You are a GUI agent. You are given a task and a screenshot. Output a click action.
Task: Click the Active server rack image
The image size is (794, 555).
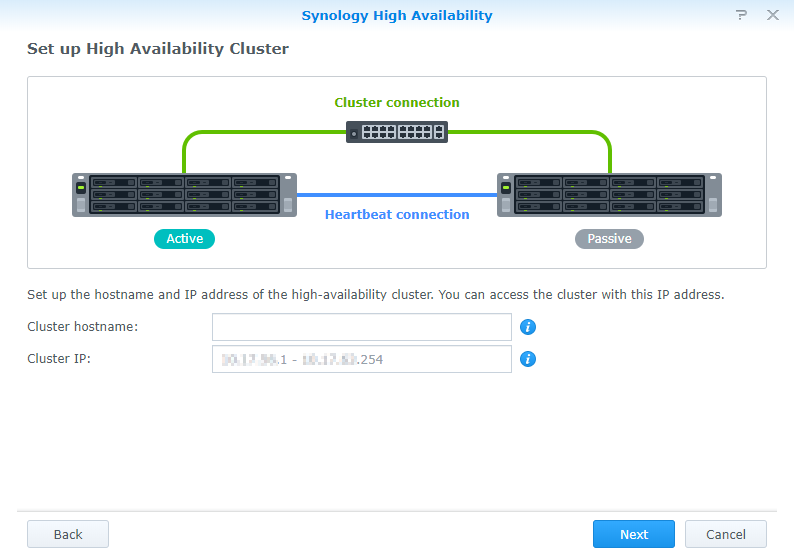(184, 195)
